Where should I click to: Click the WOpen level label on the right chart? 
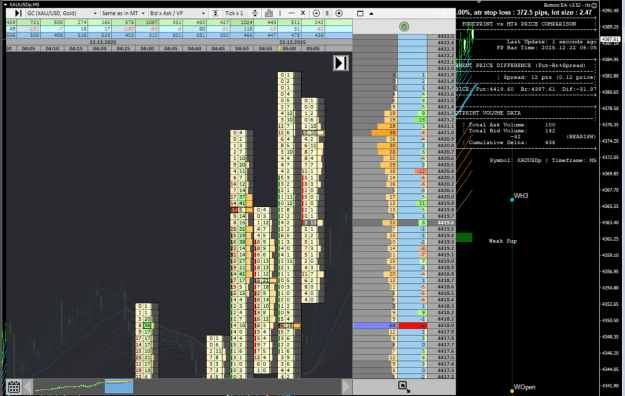pyautogui.click(x=524, y=387)
